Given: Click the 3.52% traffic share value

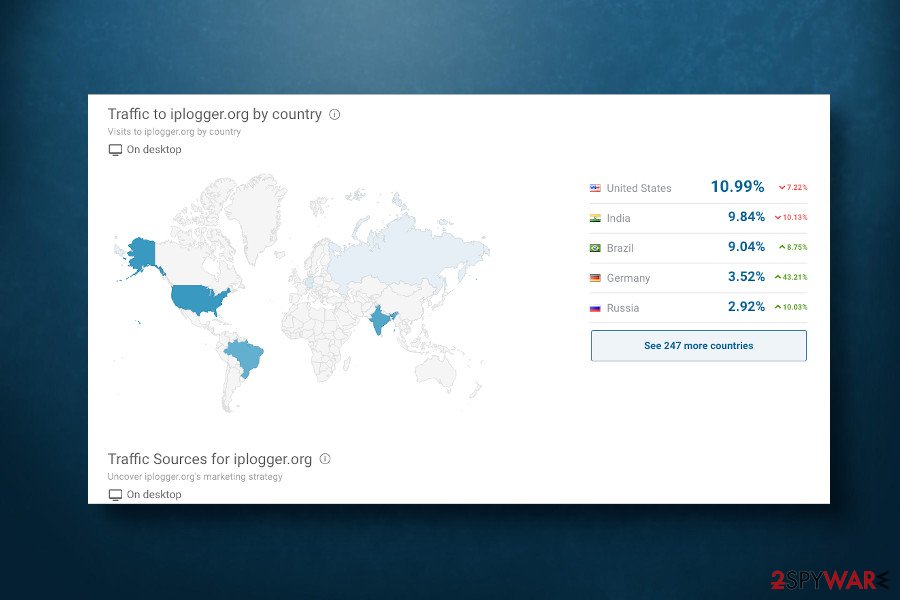Looking at the screenshot, I should [746, 277].
